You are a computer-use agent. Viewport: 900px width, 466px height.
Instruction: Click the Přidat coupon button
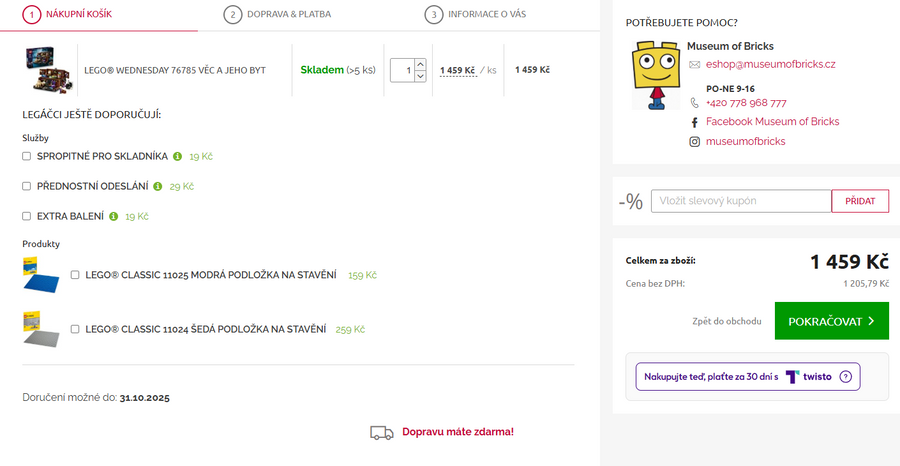tap(860, 201)
